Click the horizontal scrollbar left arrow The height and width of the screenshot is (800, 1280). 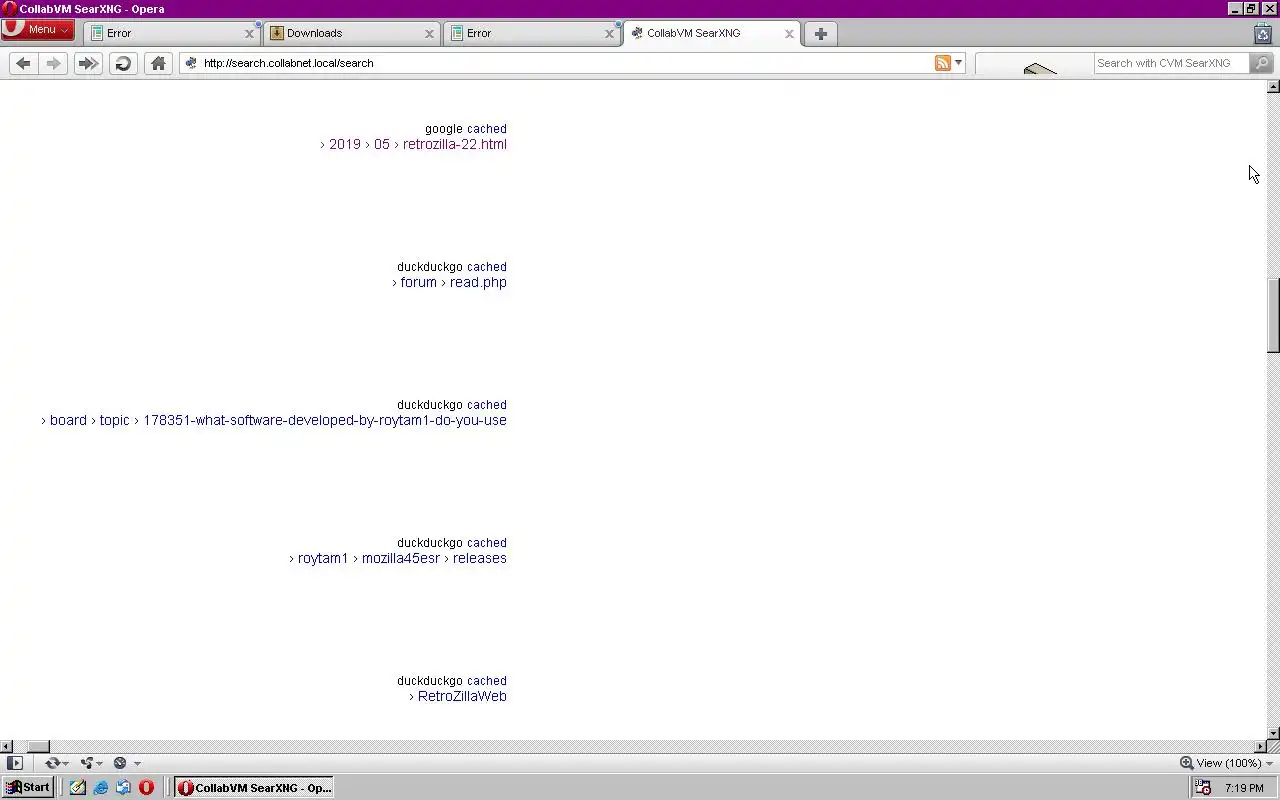6,746
